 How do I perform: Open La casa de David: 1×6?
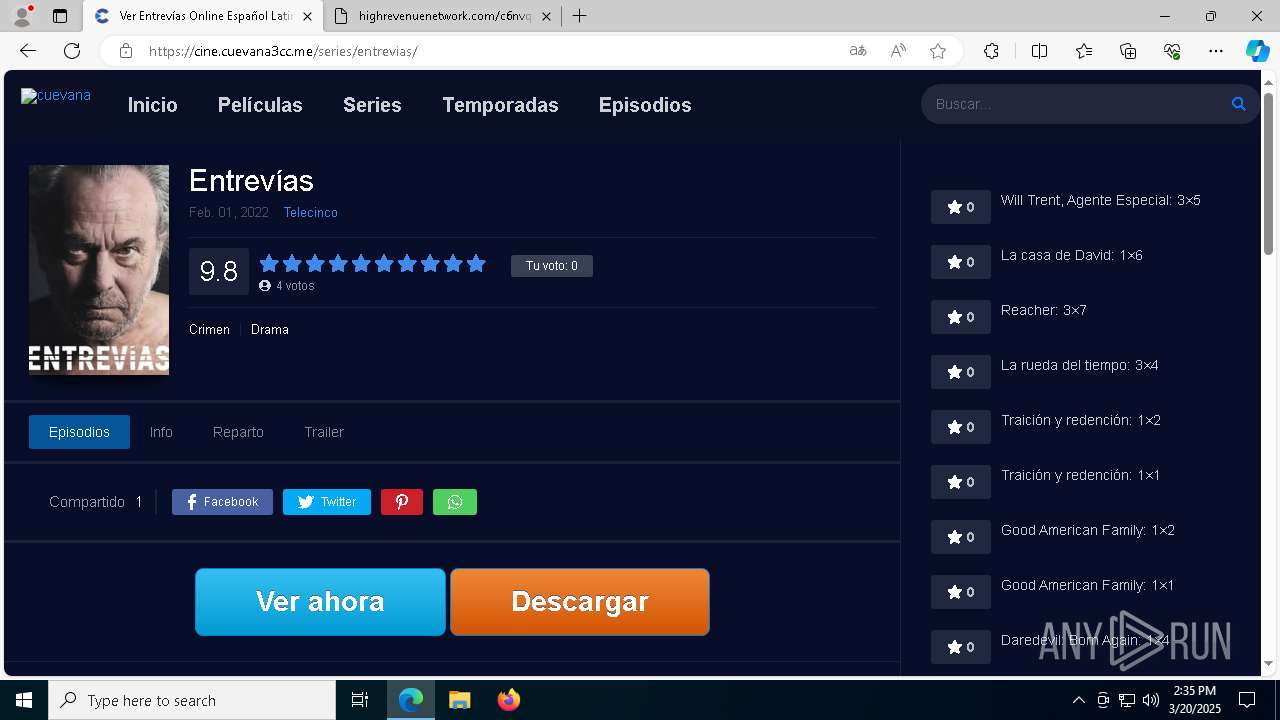point(1071,255)
